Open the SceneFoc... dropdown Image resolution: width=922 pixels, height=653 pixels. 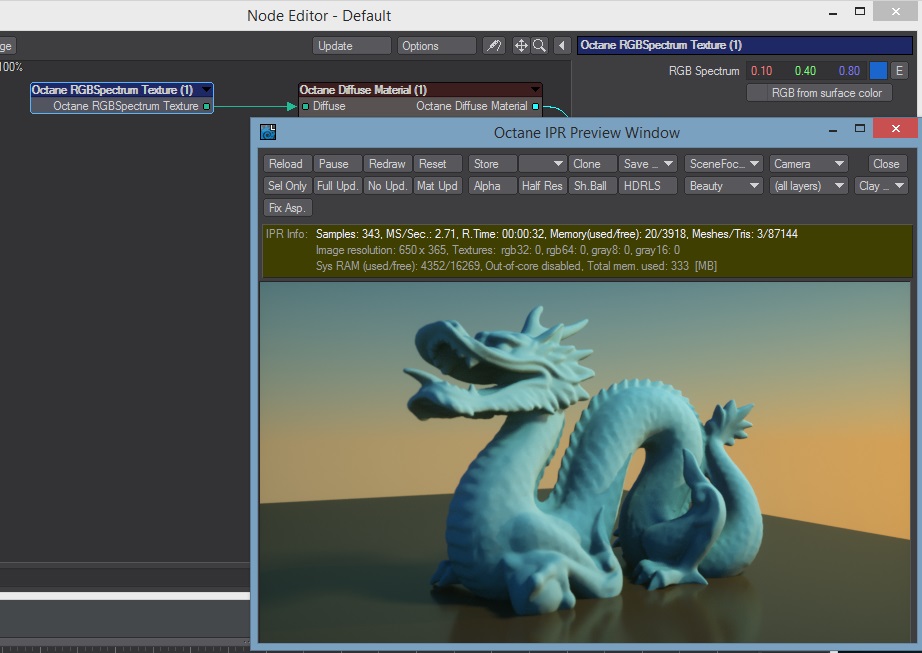pyautogui.click(x=724, y=164)
